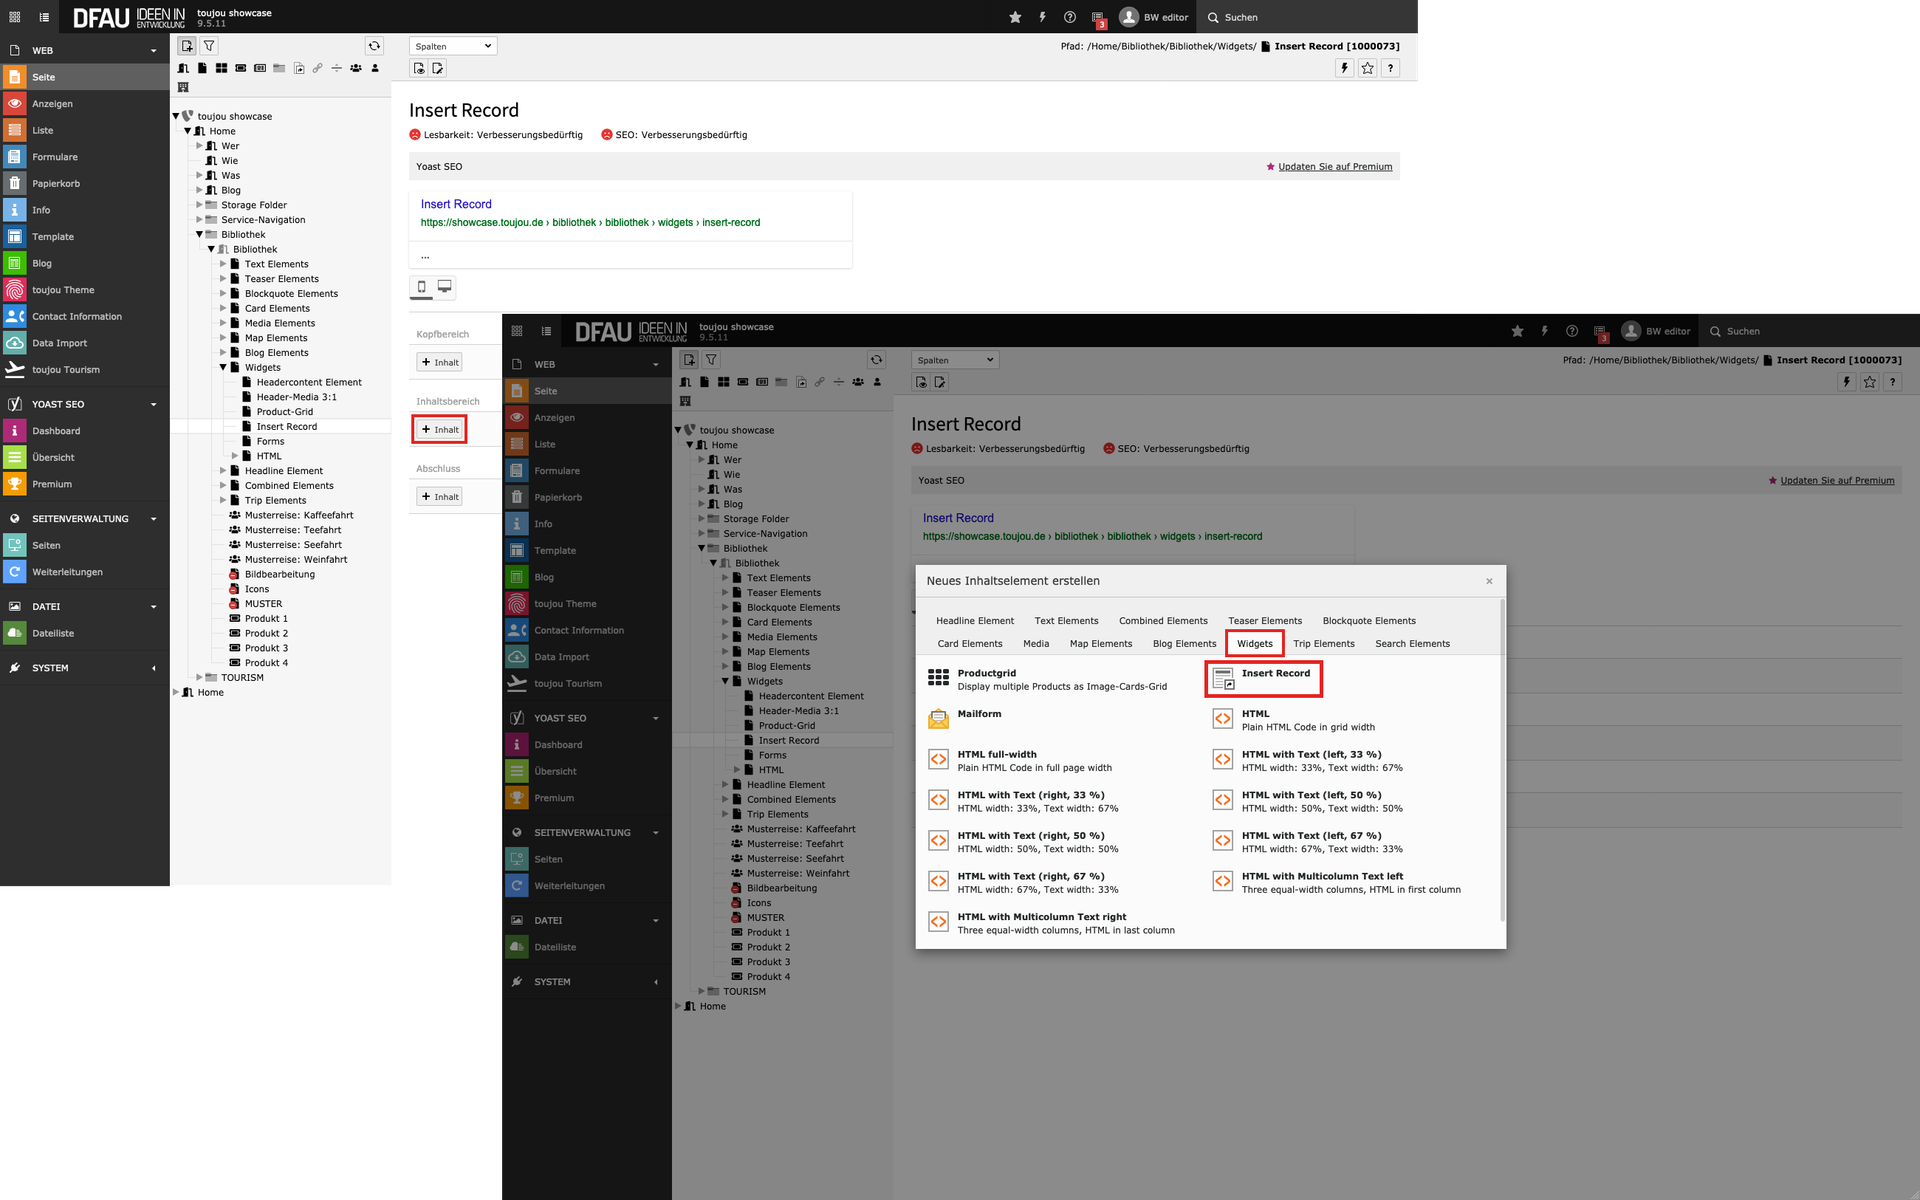Switch to the Media tab in wizard
The height and width of the screenshot is (1200, 1920).
(x=1035, y=644)
